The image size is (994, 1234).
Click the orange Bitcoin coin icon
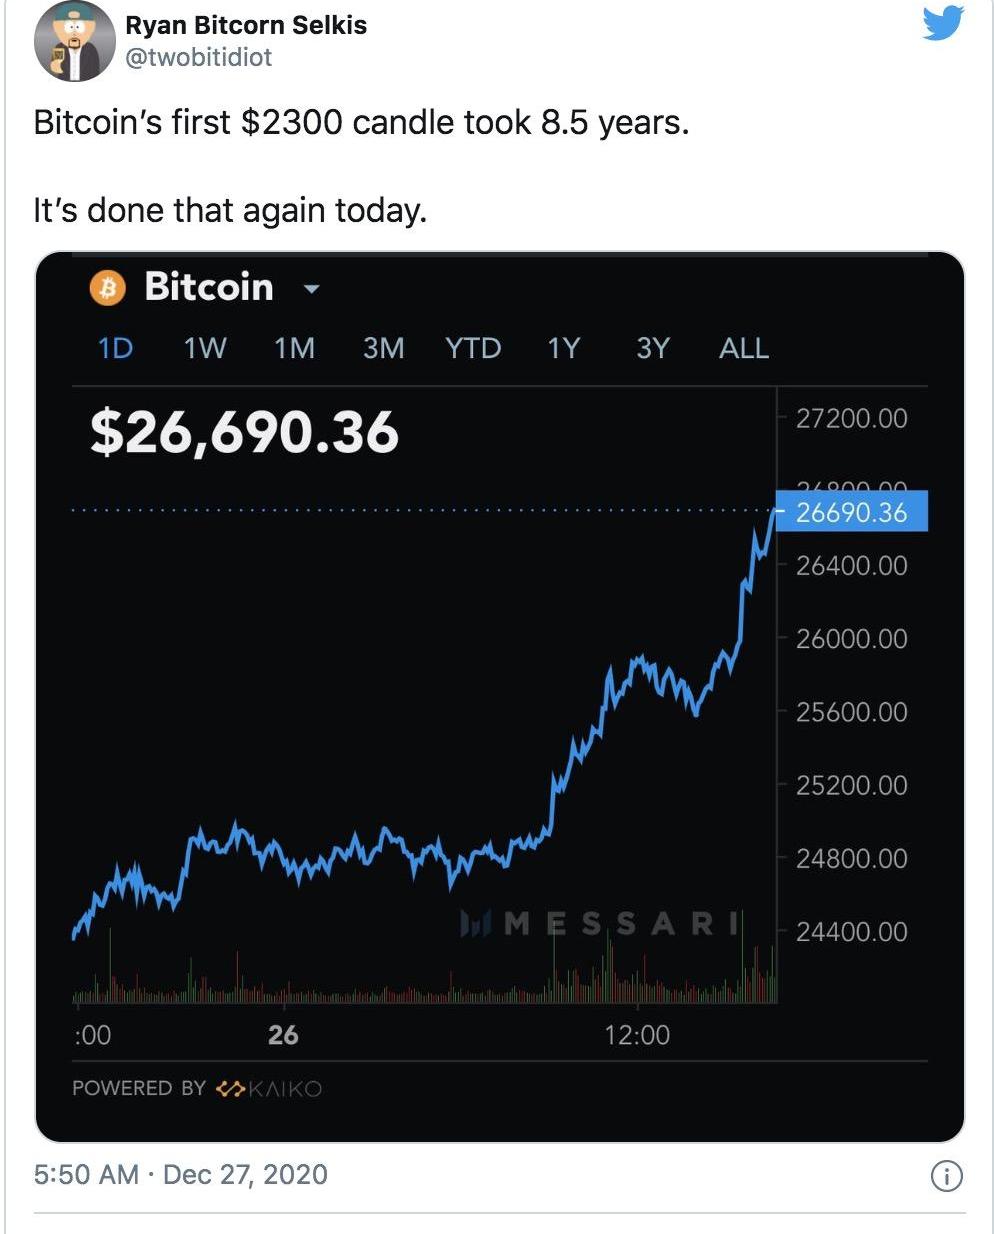108,288
